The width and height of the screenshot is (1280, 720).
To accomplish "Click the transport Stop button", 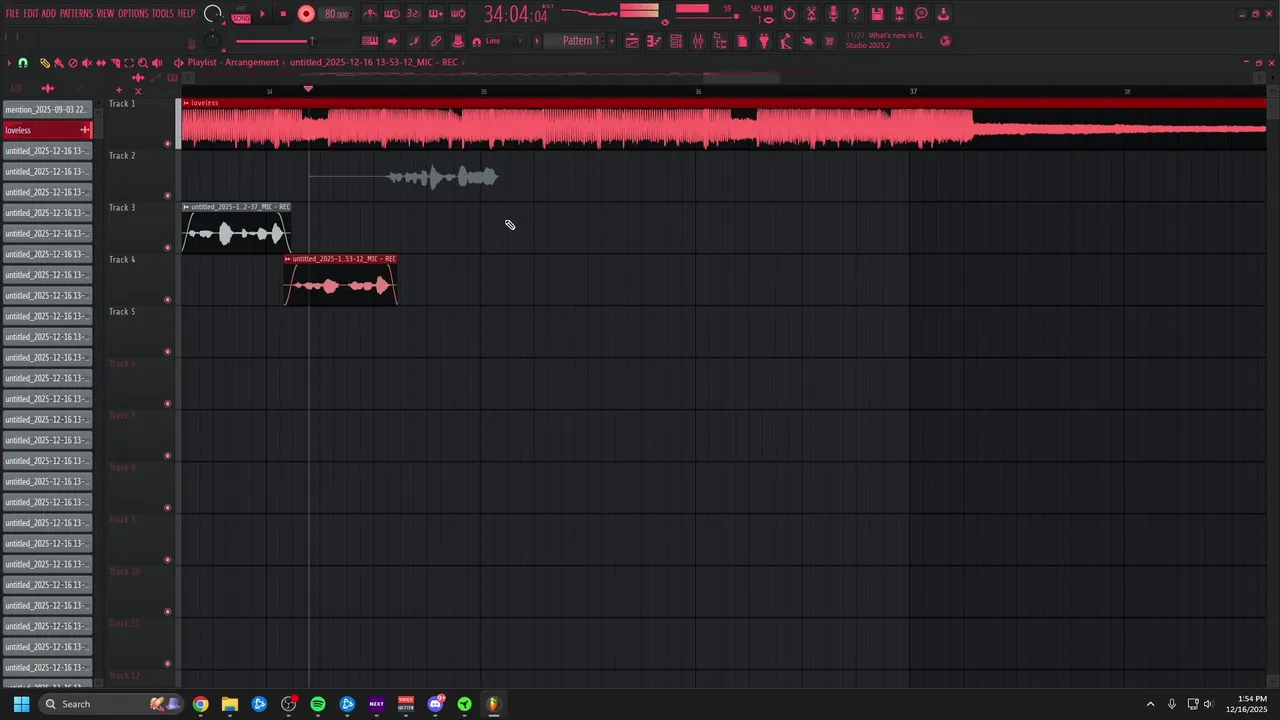I will coord(283,14).
